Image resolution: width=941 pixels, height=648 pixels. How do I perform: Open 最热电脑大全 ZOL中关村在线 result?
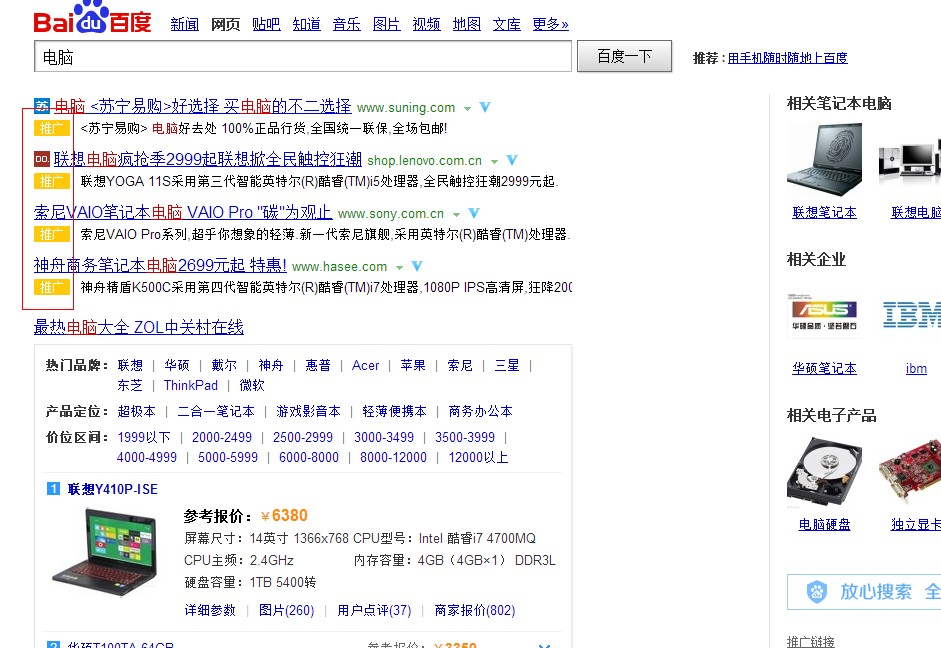[x=139, y=327]
